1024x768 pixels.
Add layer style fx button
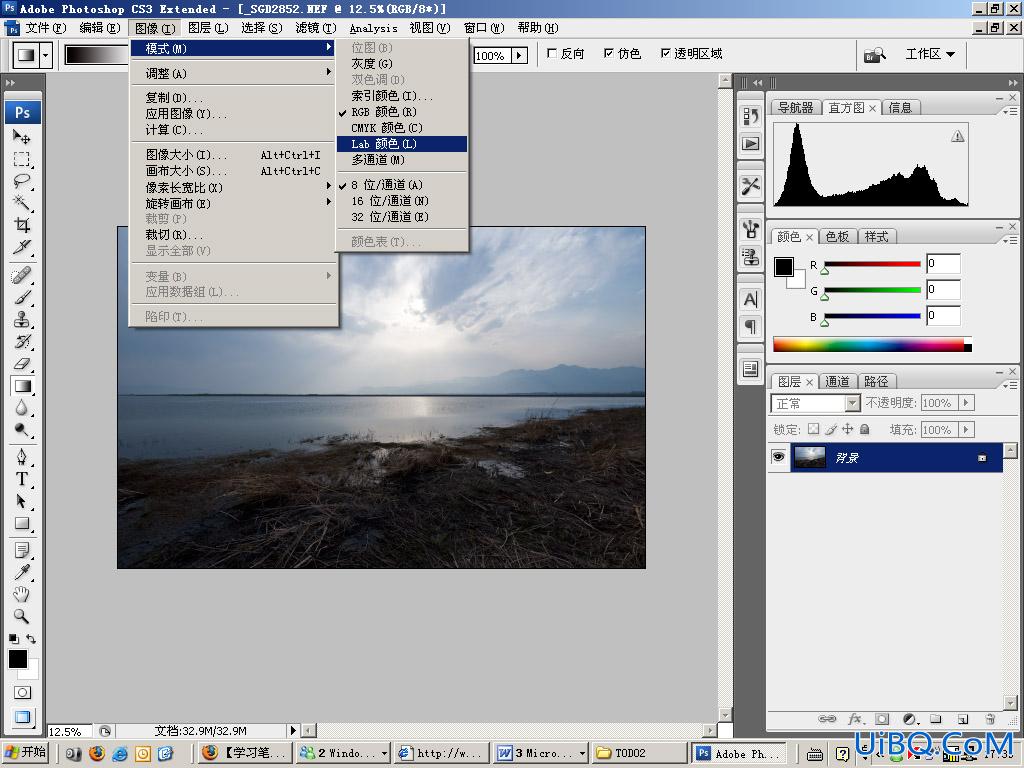pyautogui.click(x=855, y=719)
